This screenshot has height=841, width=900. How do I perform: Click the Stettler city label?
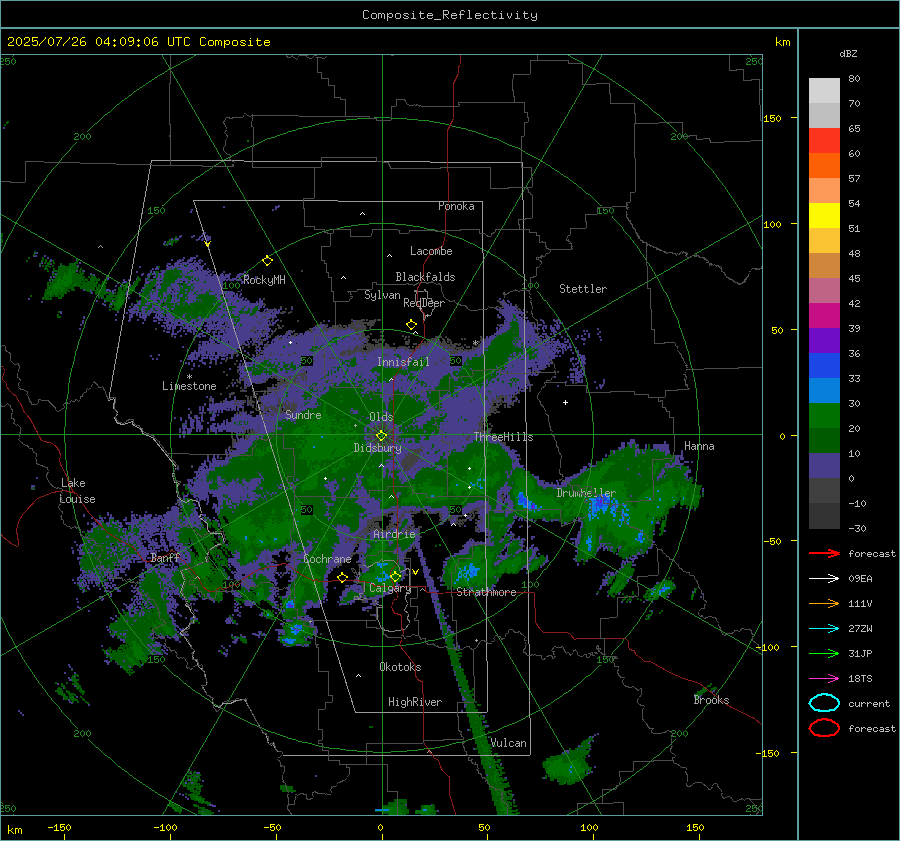point(583,289)
